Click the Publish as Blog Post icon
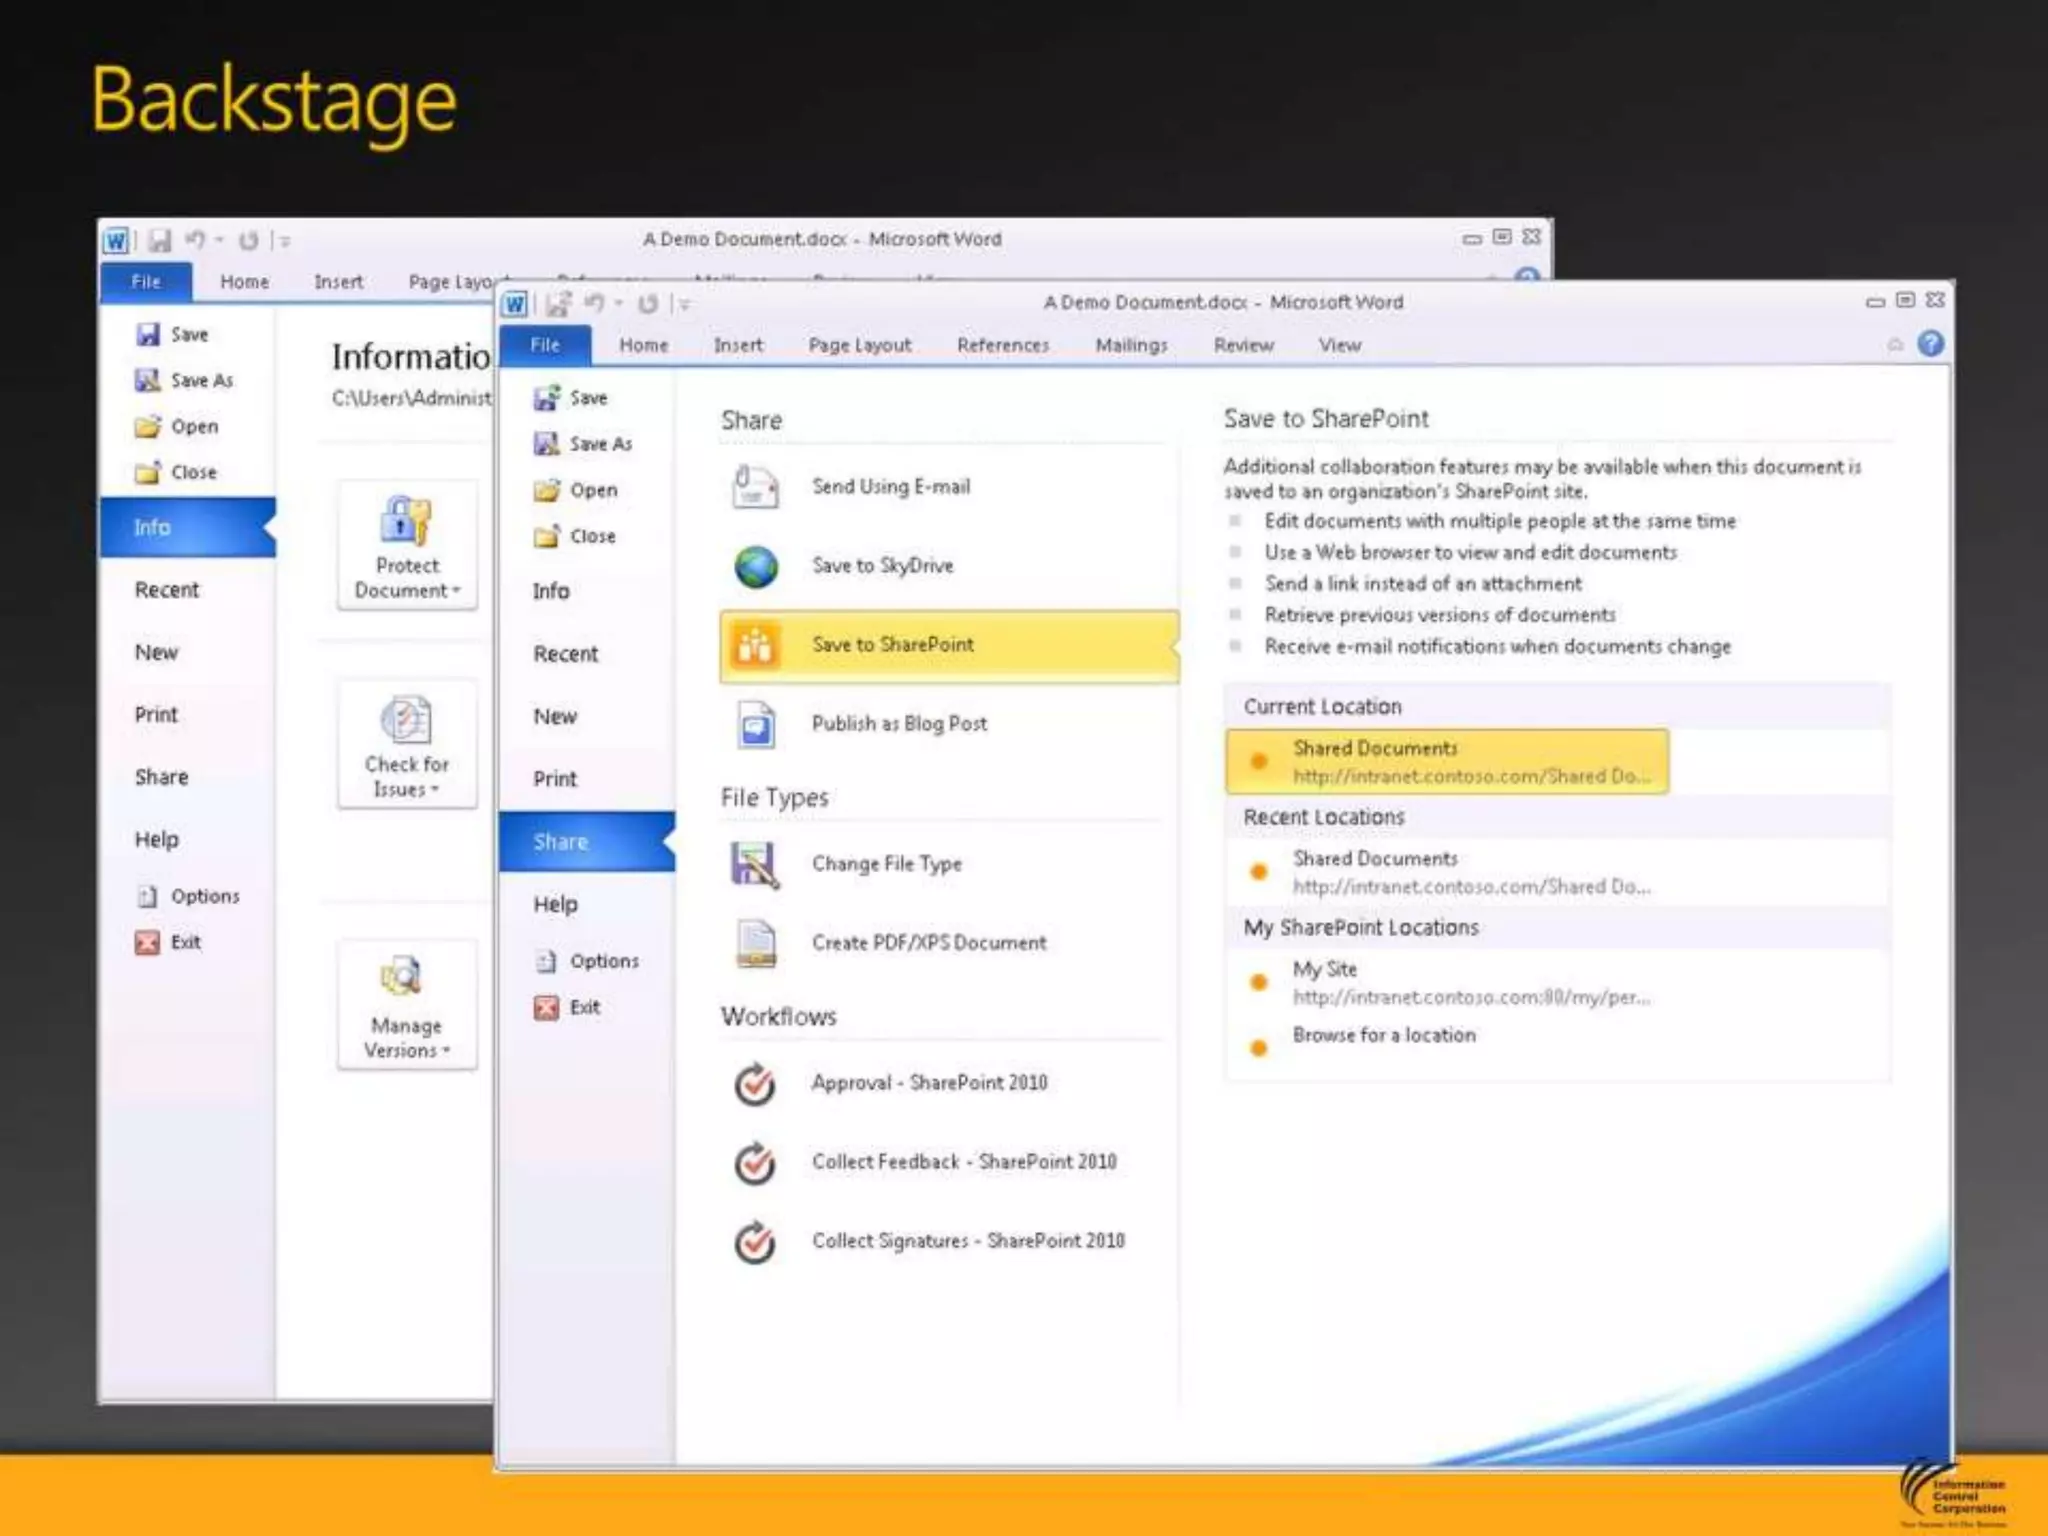This screenshot has height=1536, width=2048. (756, 724)
